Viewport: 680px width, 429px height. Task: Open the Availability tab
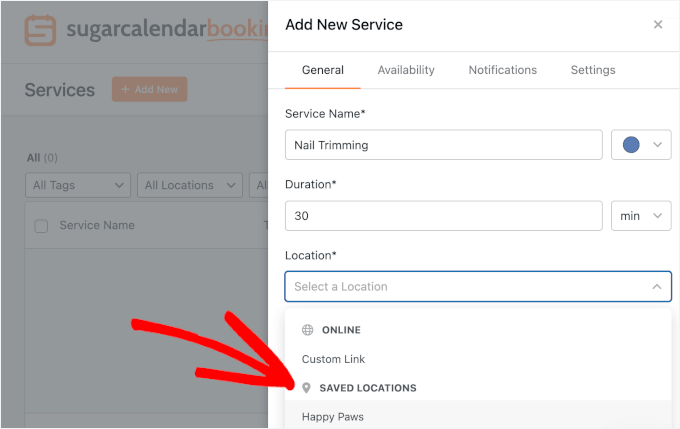(406, 70)
